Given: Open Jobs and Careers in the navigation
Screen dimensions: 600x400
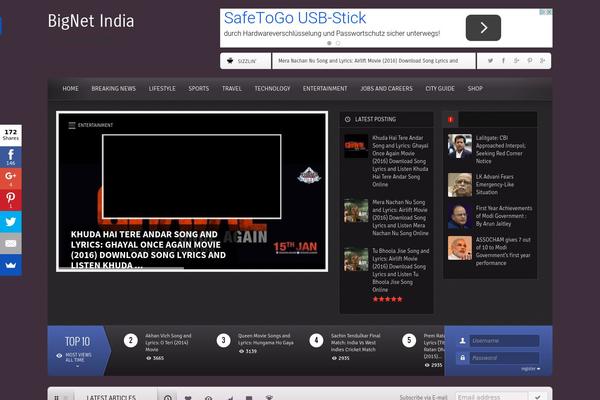Looking at the screenshot, I should [x=386, y=88].
